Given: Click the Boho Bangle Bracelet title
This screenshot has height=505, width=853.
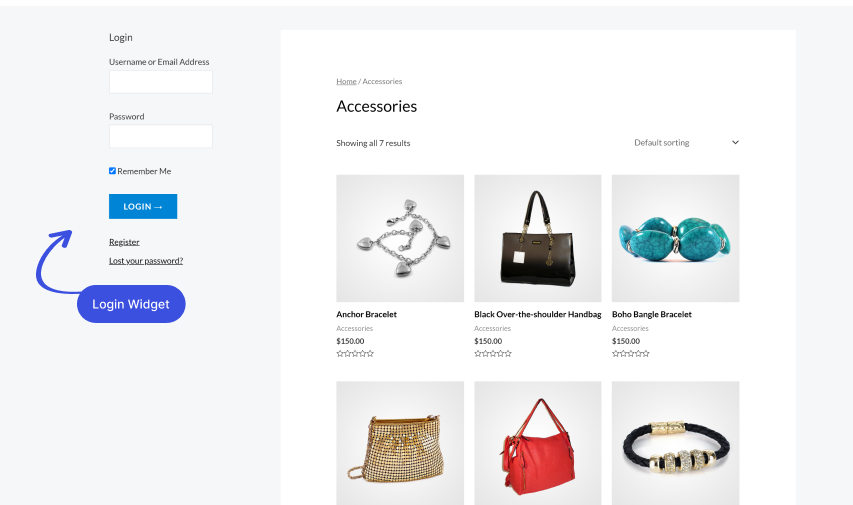Looking at the screenshot, I should pyautogui.click(x=652, y=315).
